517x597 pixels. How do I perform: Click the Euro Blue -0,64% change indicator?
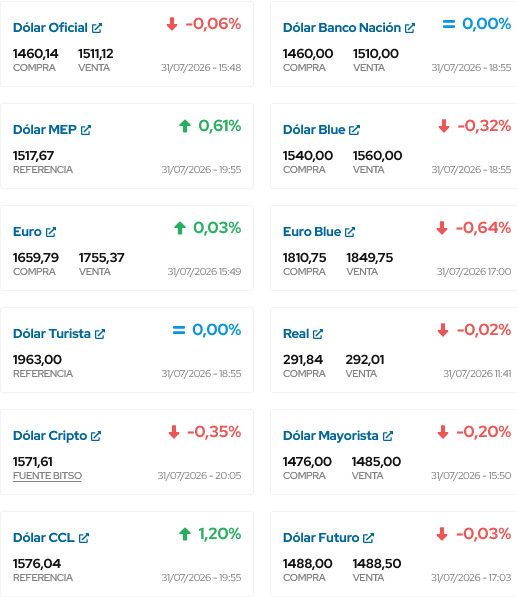coord(473,228)
